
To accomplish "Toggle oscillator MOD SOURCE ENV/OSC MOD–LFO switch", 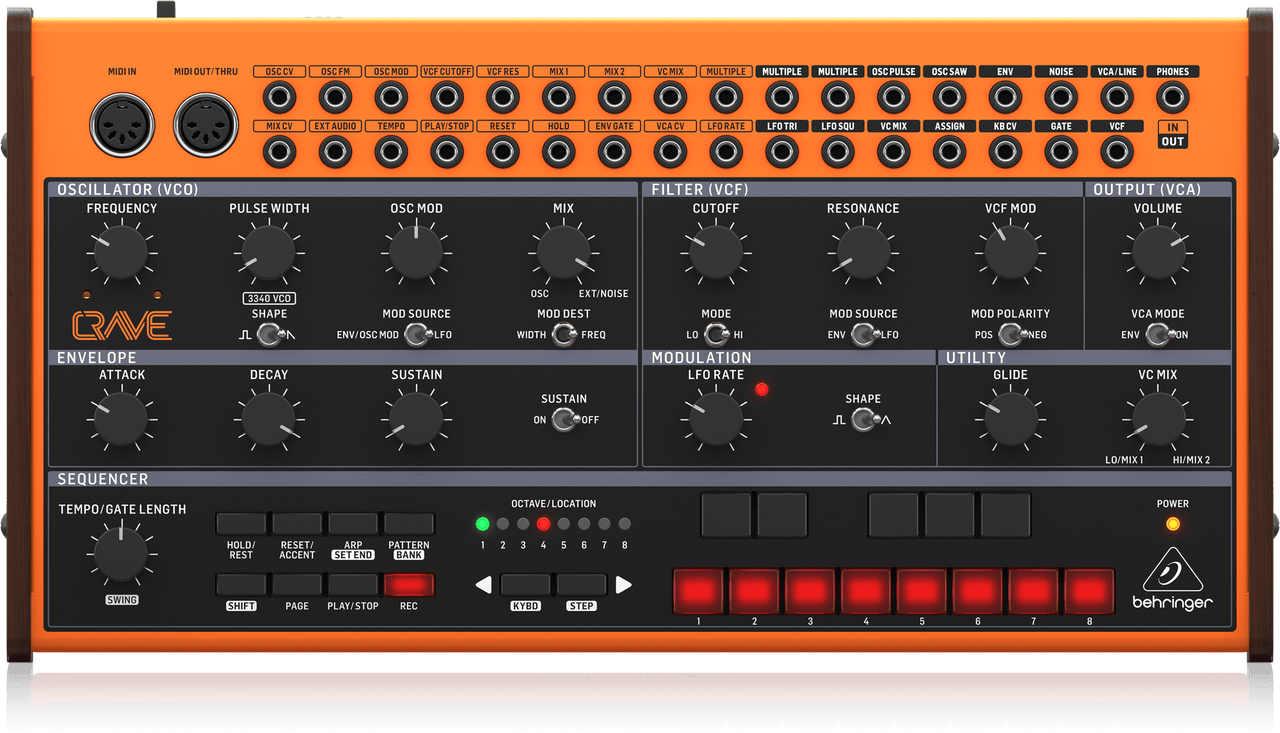I will 416,335.
